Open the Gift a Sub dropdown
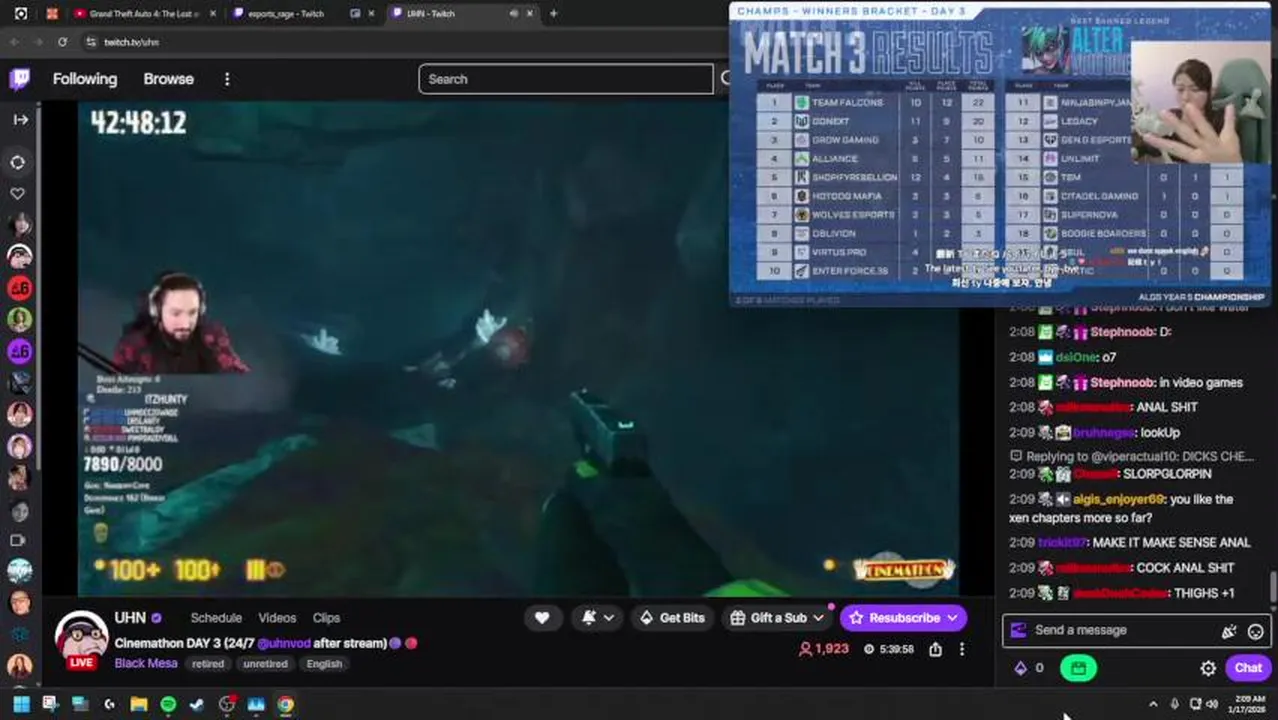The image size is (1278, 720). click(776, 618)
